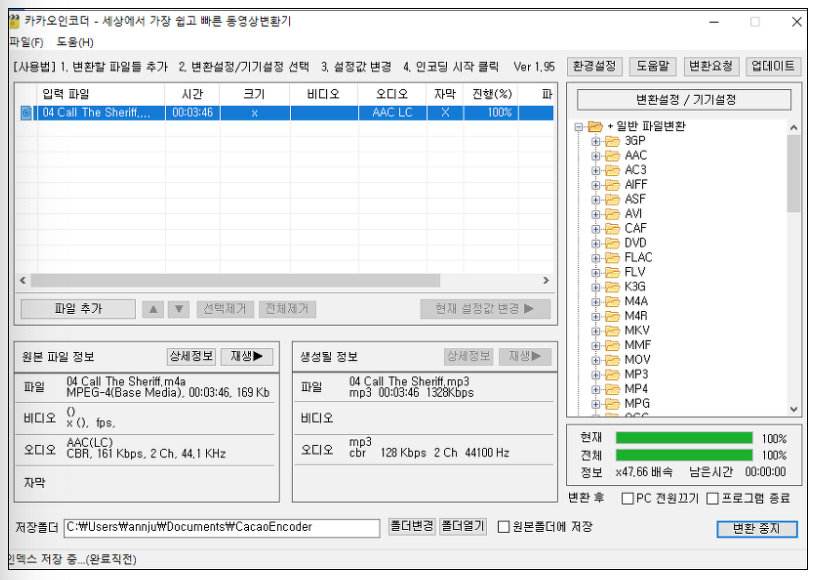Click the move-down triangle button
Screen dimensions: 816x580
178,309
